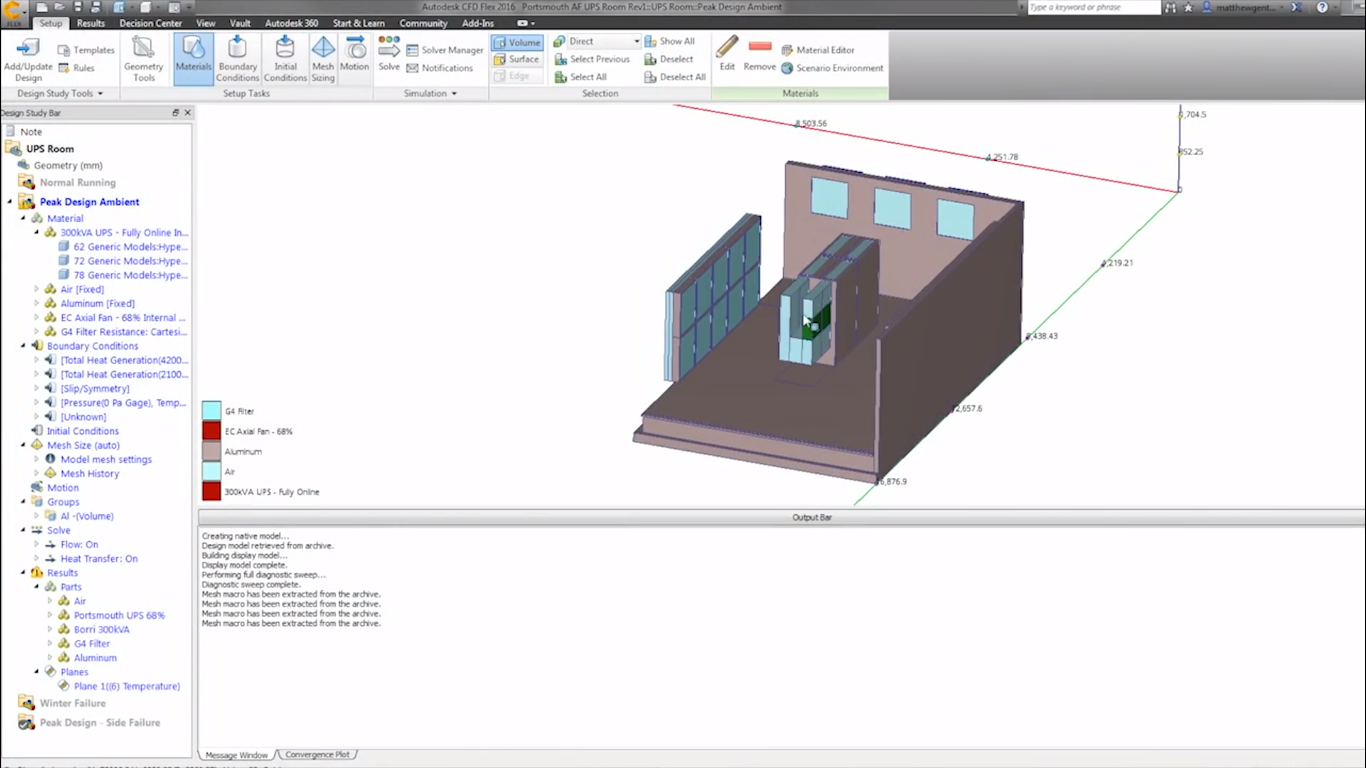Click Show All in Selection panel

(669, 41)
